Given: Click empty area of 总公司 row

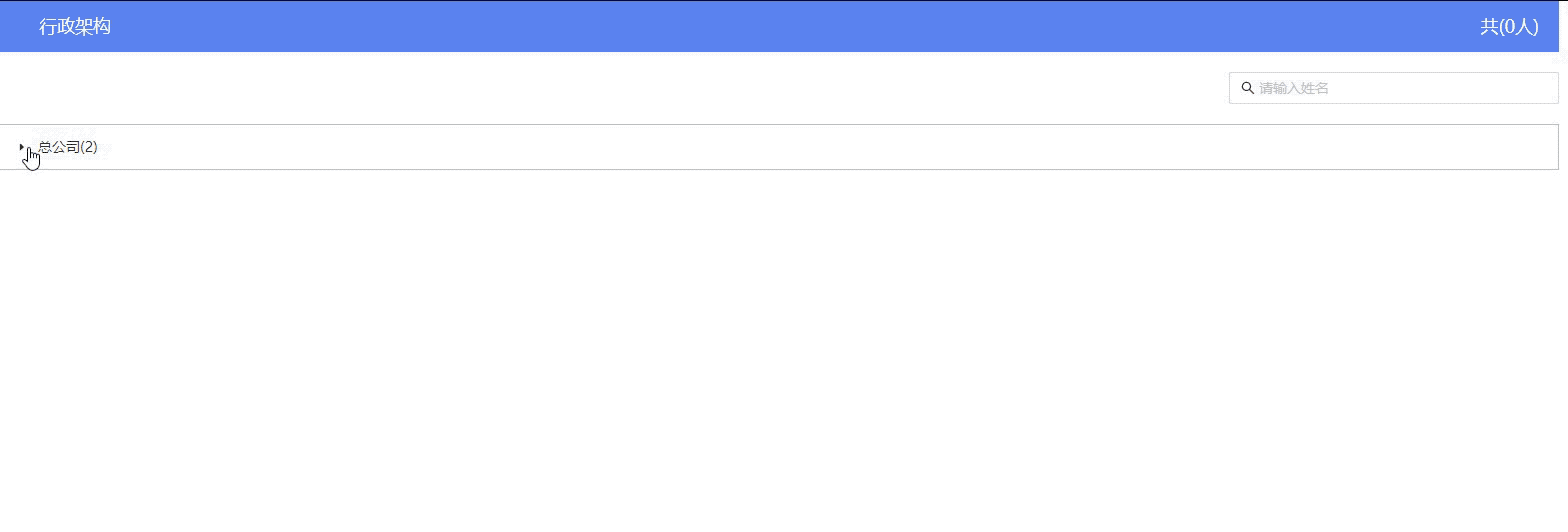Looking at the screenshot, I should click(x=800, y=147).
